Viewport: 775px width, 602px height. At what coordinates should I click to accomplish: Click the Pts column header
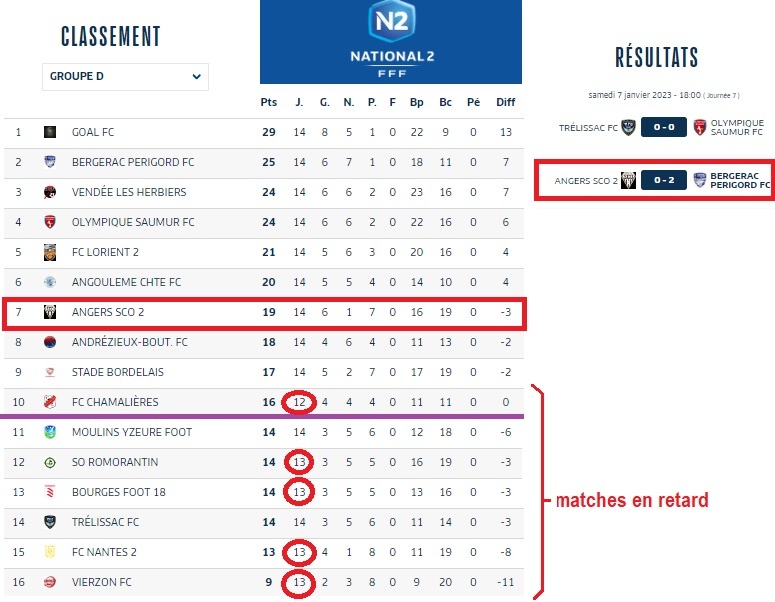click(x=268, y=102)
